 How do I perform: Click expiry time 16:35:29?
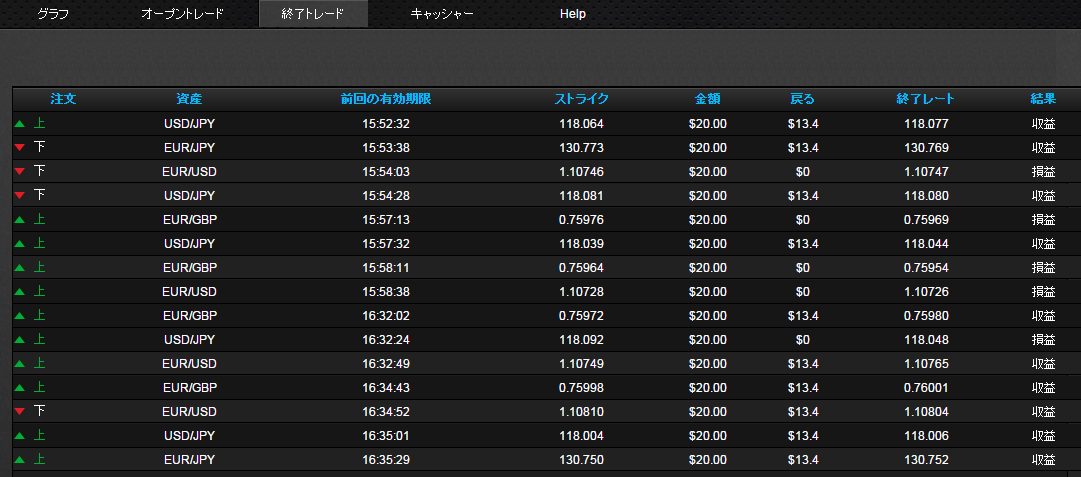(x=386, y=460)
